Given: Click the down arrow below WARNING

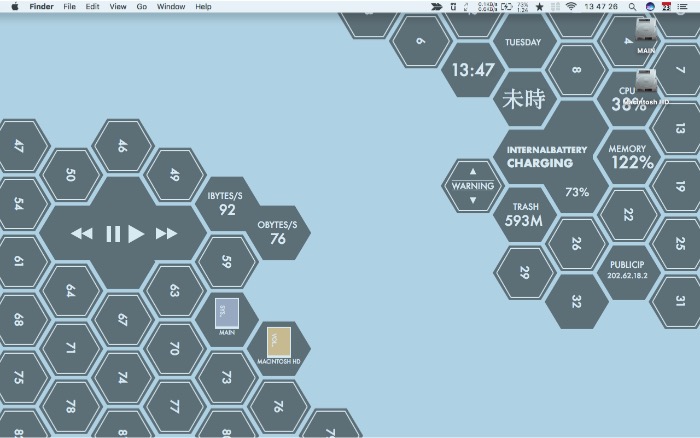Looking at the screenshot, I should coord(473,200).
